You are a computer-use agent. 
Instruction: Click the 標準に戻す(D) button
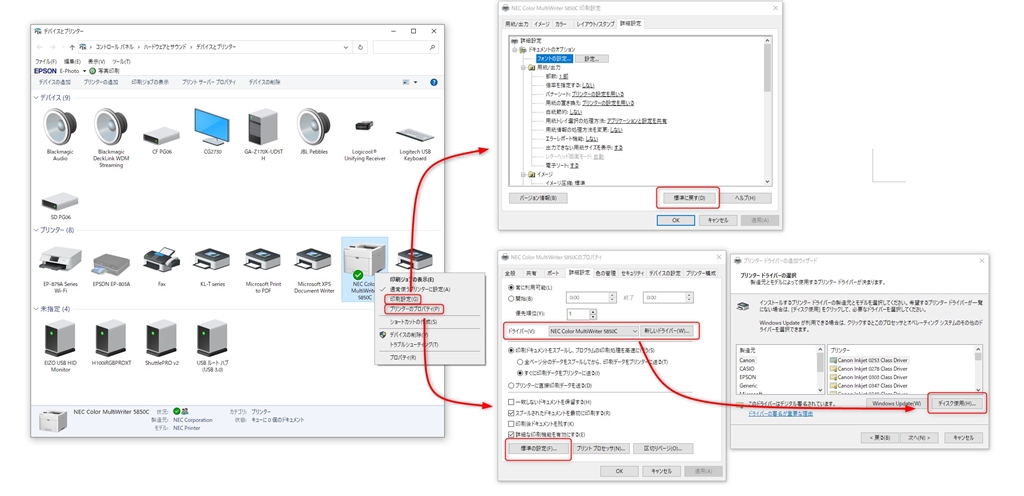[687, 197]
